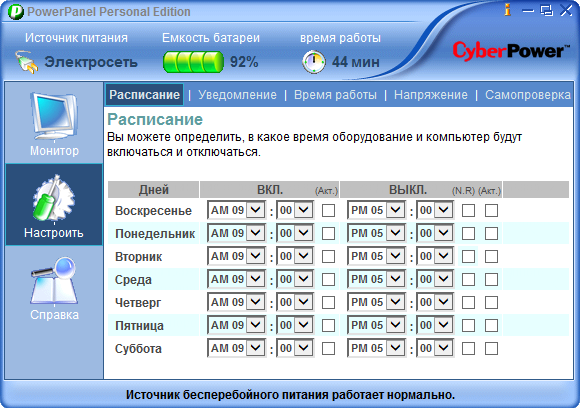This screenshot has width=580, height=408.
Task: Select the Настроить screwdriver icon
Action: tap(54, 198)
